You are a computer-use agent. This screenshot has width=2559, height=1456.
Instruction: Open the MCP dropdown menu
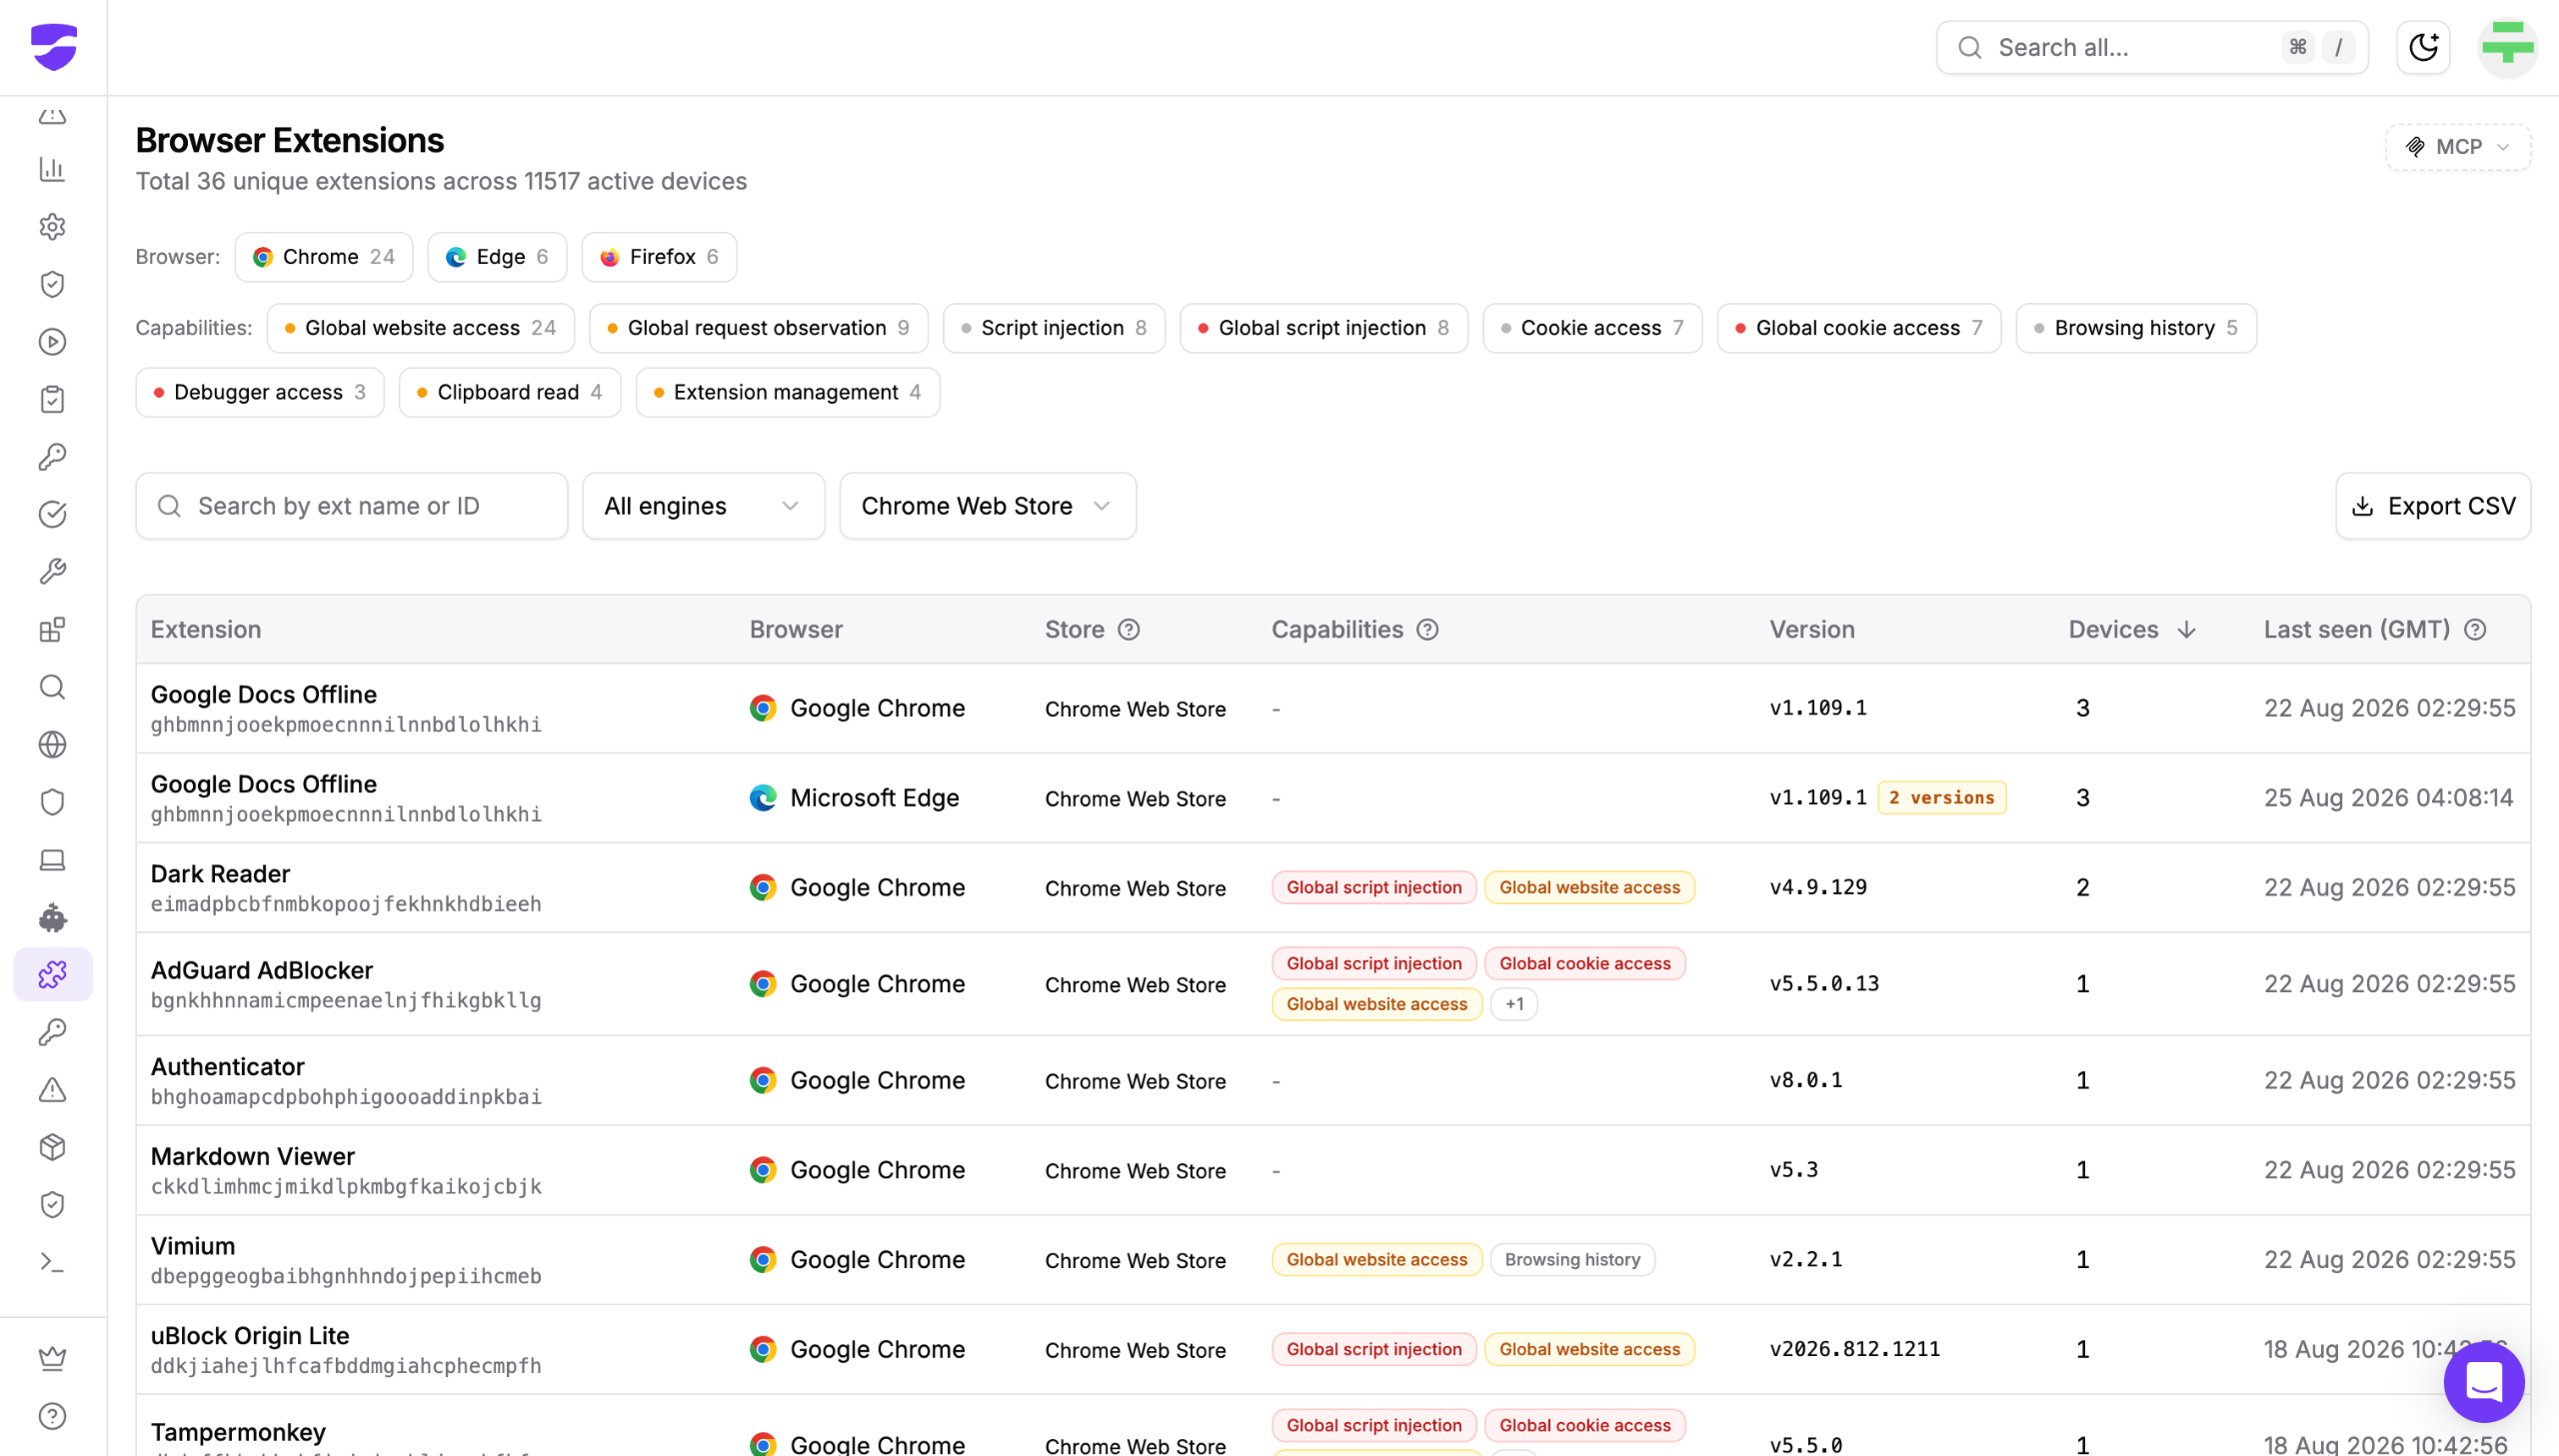[x=2457, y=147]
